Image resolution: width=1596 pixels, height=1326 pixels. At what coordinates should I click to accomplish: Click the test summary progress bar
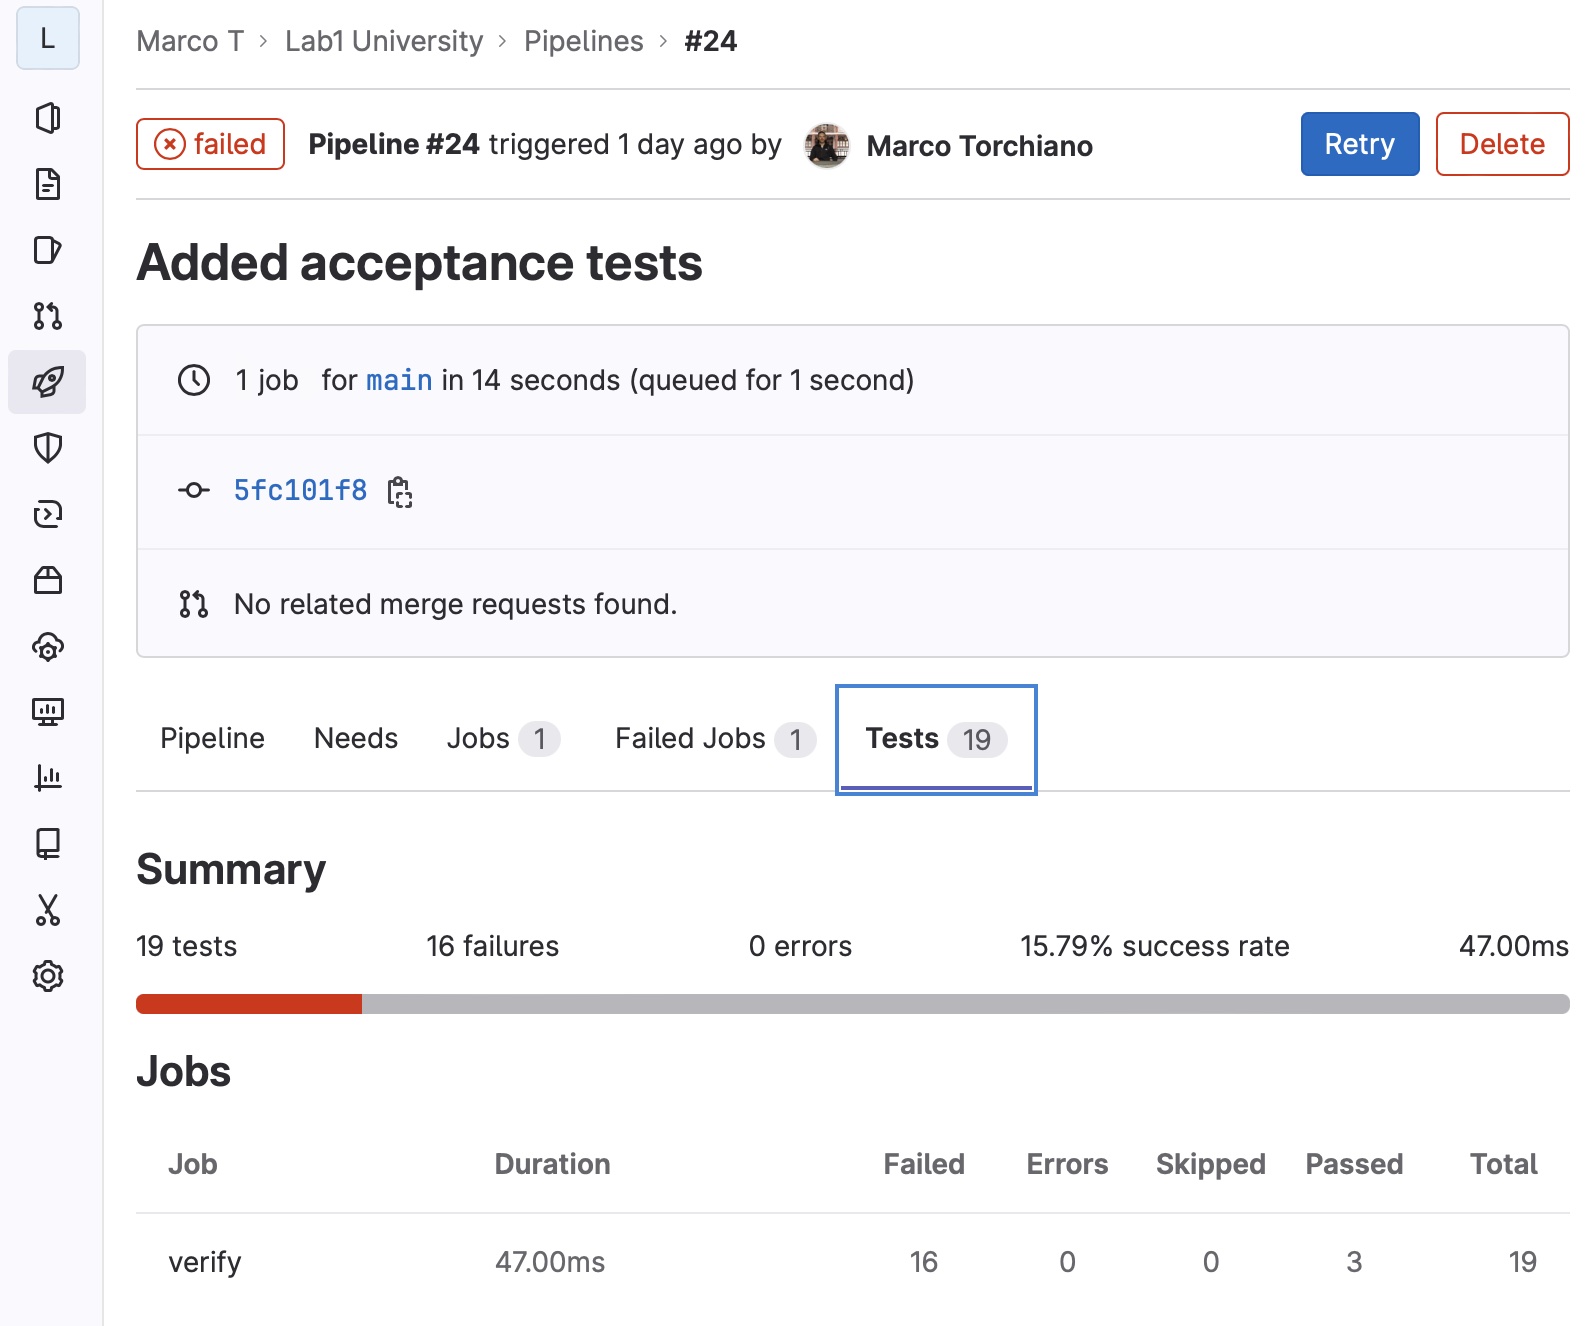coord(852,1004)
